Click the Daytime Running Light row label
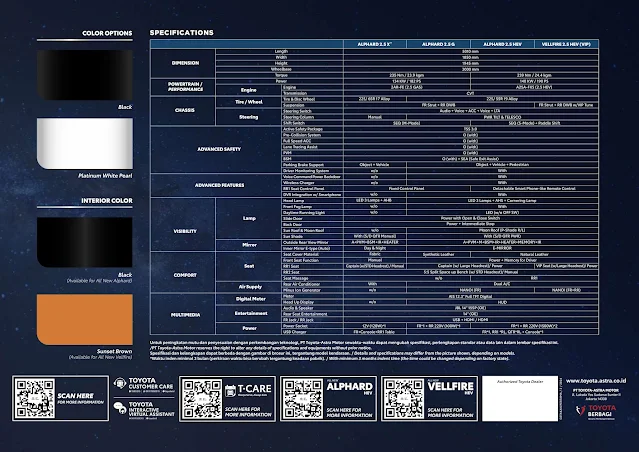This screenshot has width=639, height=452. (x=304, y=212)
